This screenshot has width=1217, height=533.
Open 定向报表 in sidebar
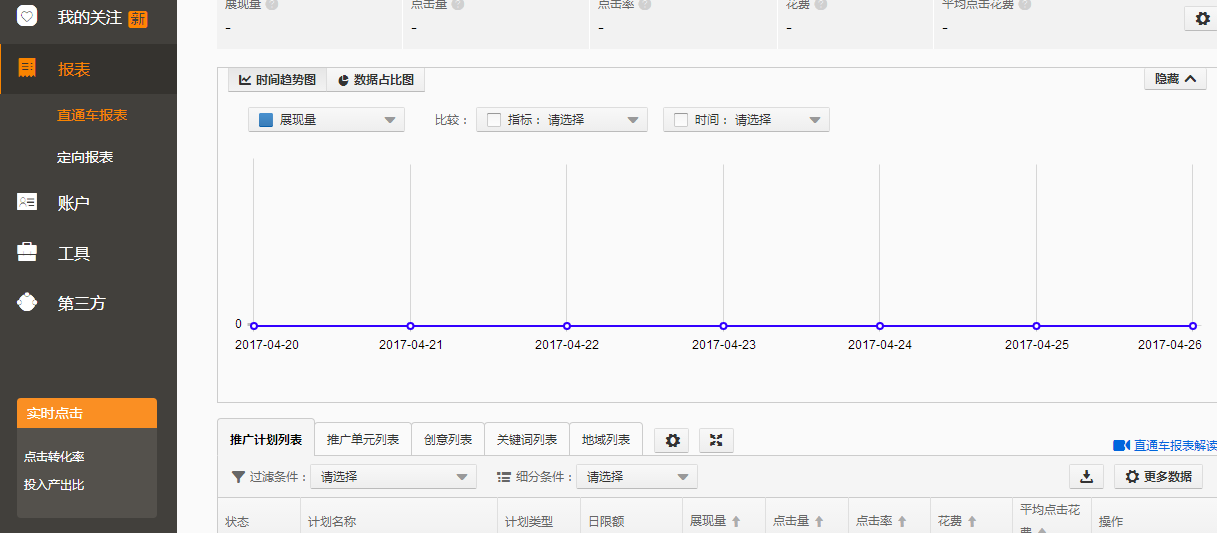[85, 157]
